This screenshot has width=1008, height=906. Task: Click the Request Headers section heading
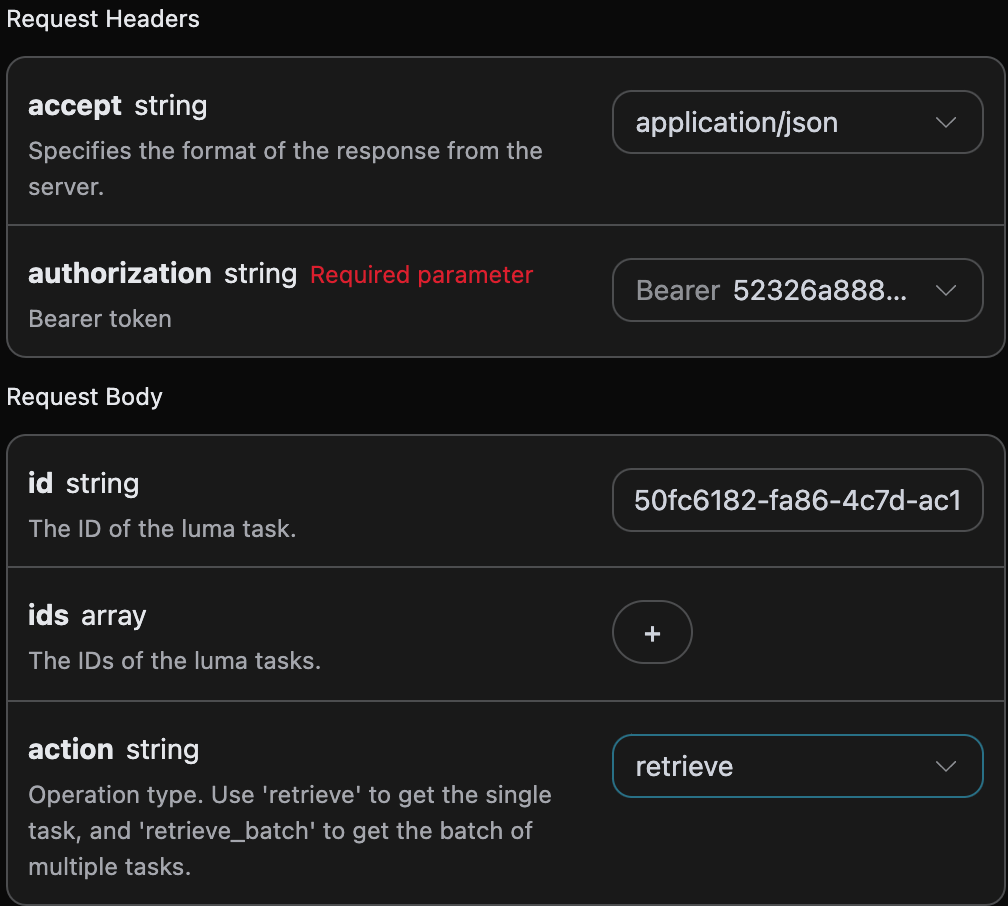[x=103, y=19]
